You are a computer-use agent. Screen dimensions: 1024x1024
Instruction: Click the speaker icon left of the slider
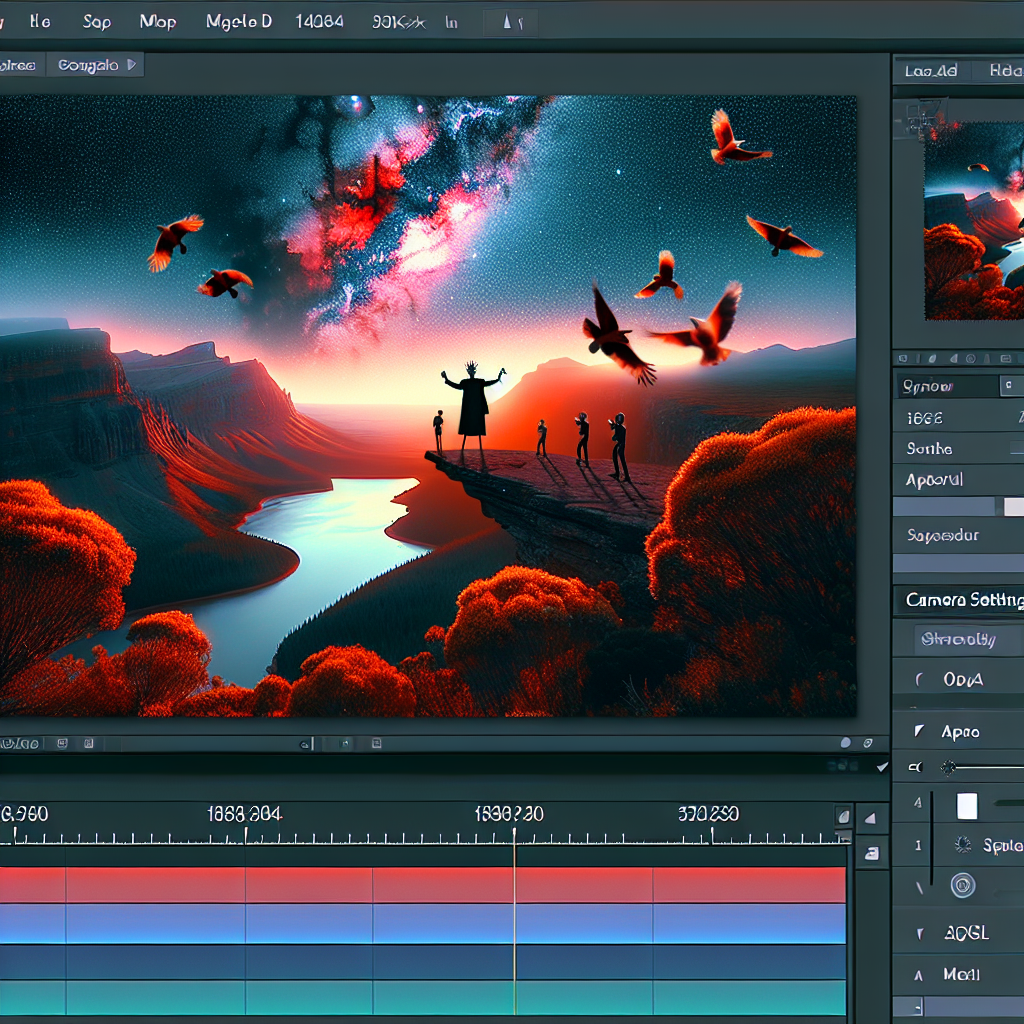pyautogui.click(x=914, y=768)
